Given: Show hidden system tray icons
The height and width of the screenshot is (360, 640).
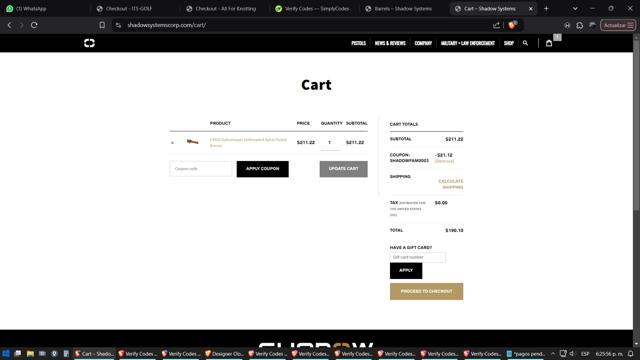Looking at the screenshot, I should (x=553, y=353).
